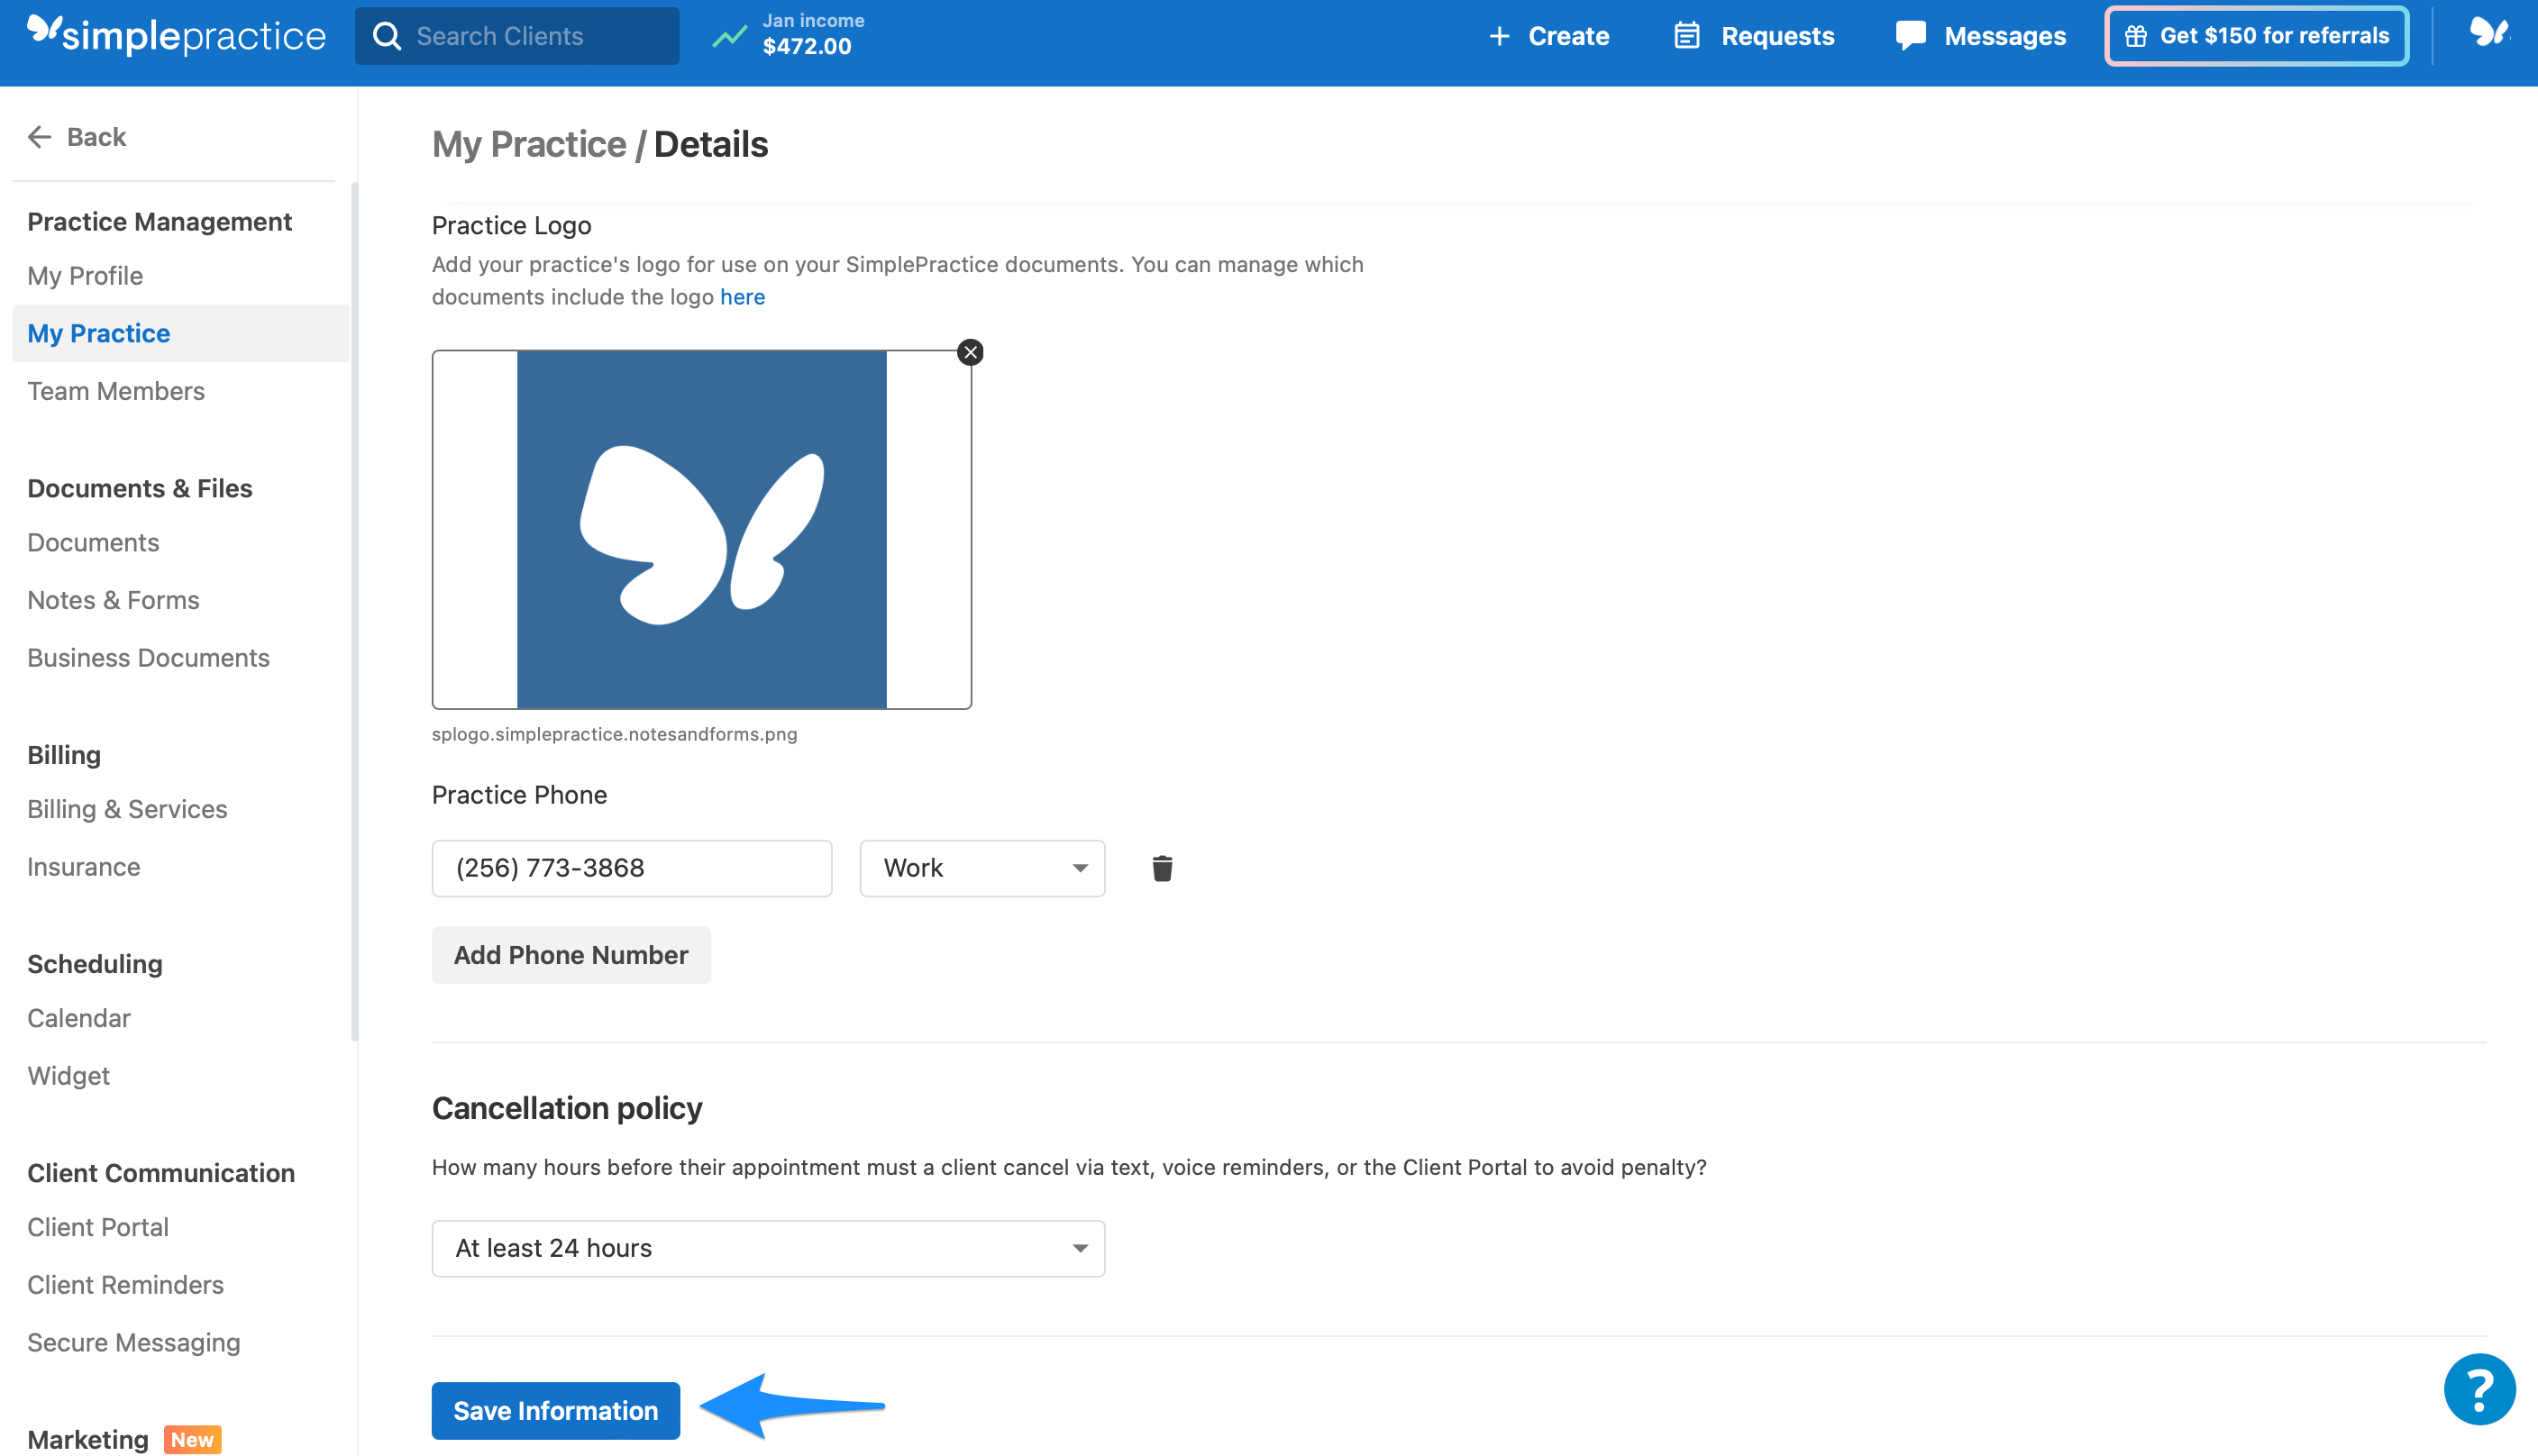The height and width of the screenshot is (1456, 2538).
Task: Open the phone type Work dropdown
Action: 981,868
